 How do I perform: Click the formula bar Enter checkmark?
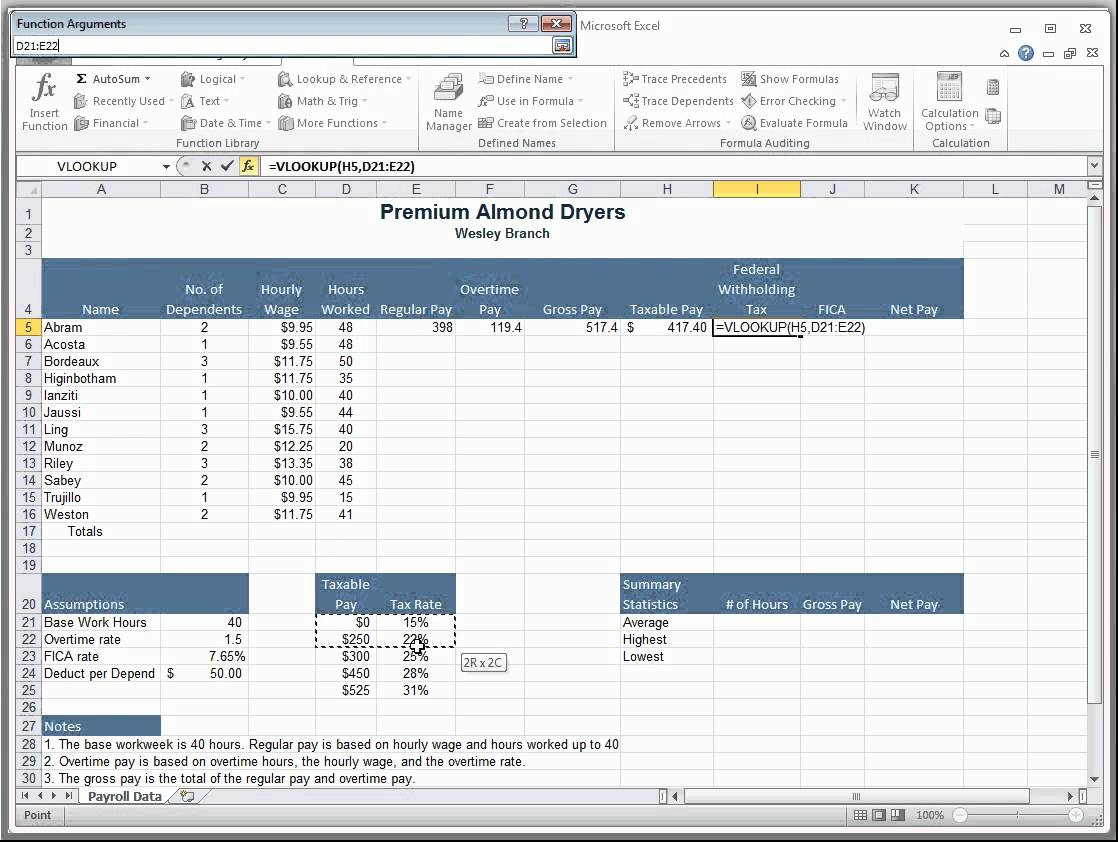point(228,166)
